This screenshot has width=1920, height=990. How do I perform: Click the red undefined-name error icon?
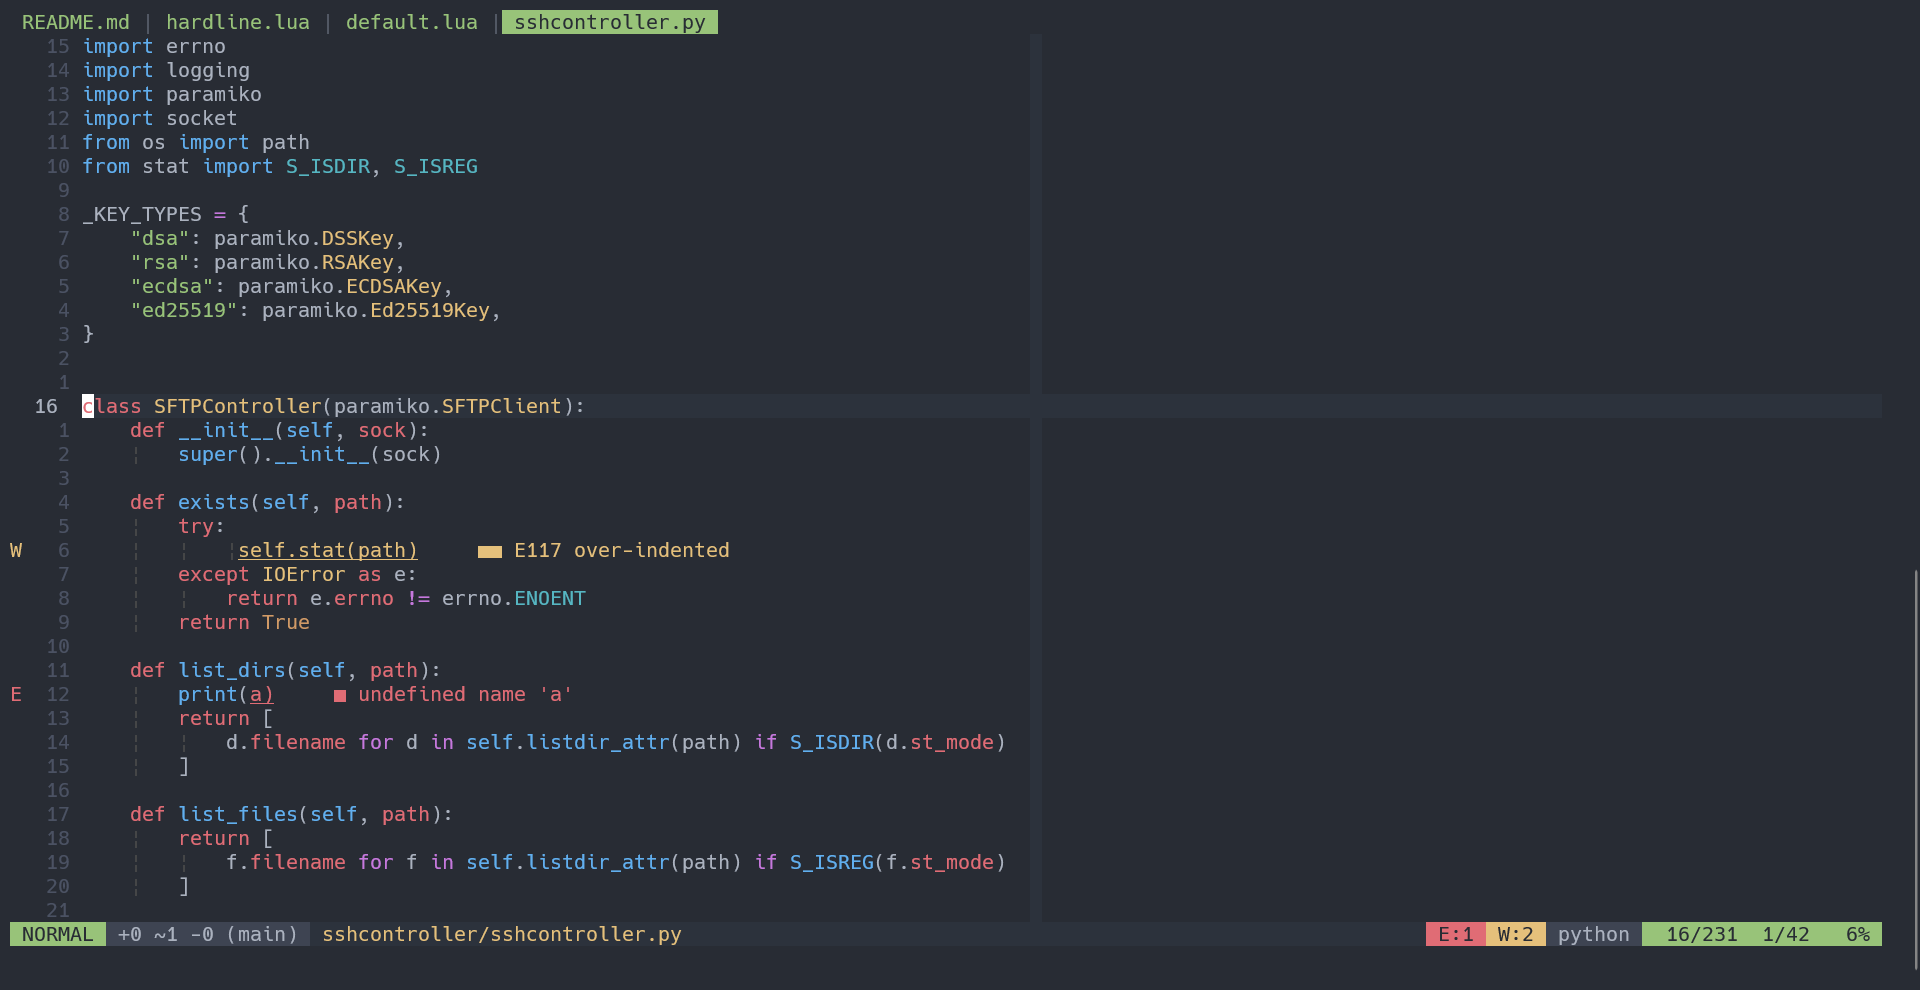point(340,694)
